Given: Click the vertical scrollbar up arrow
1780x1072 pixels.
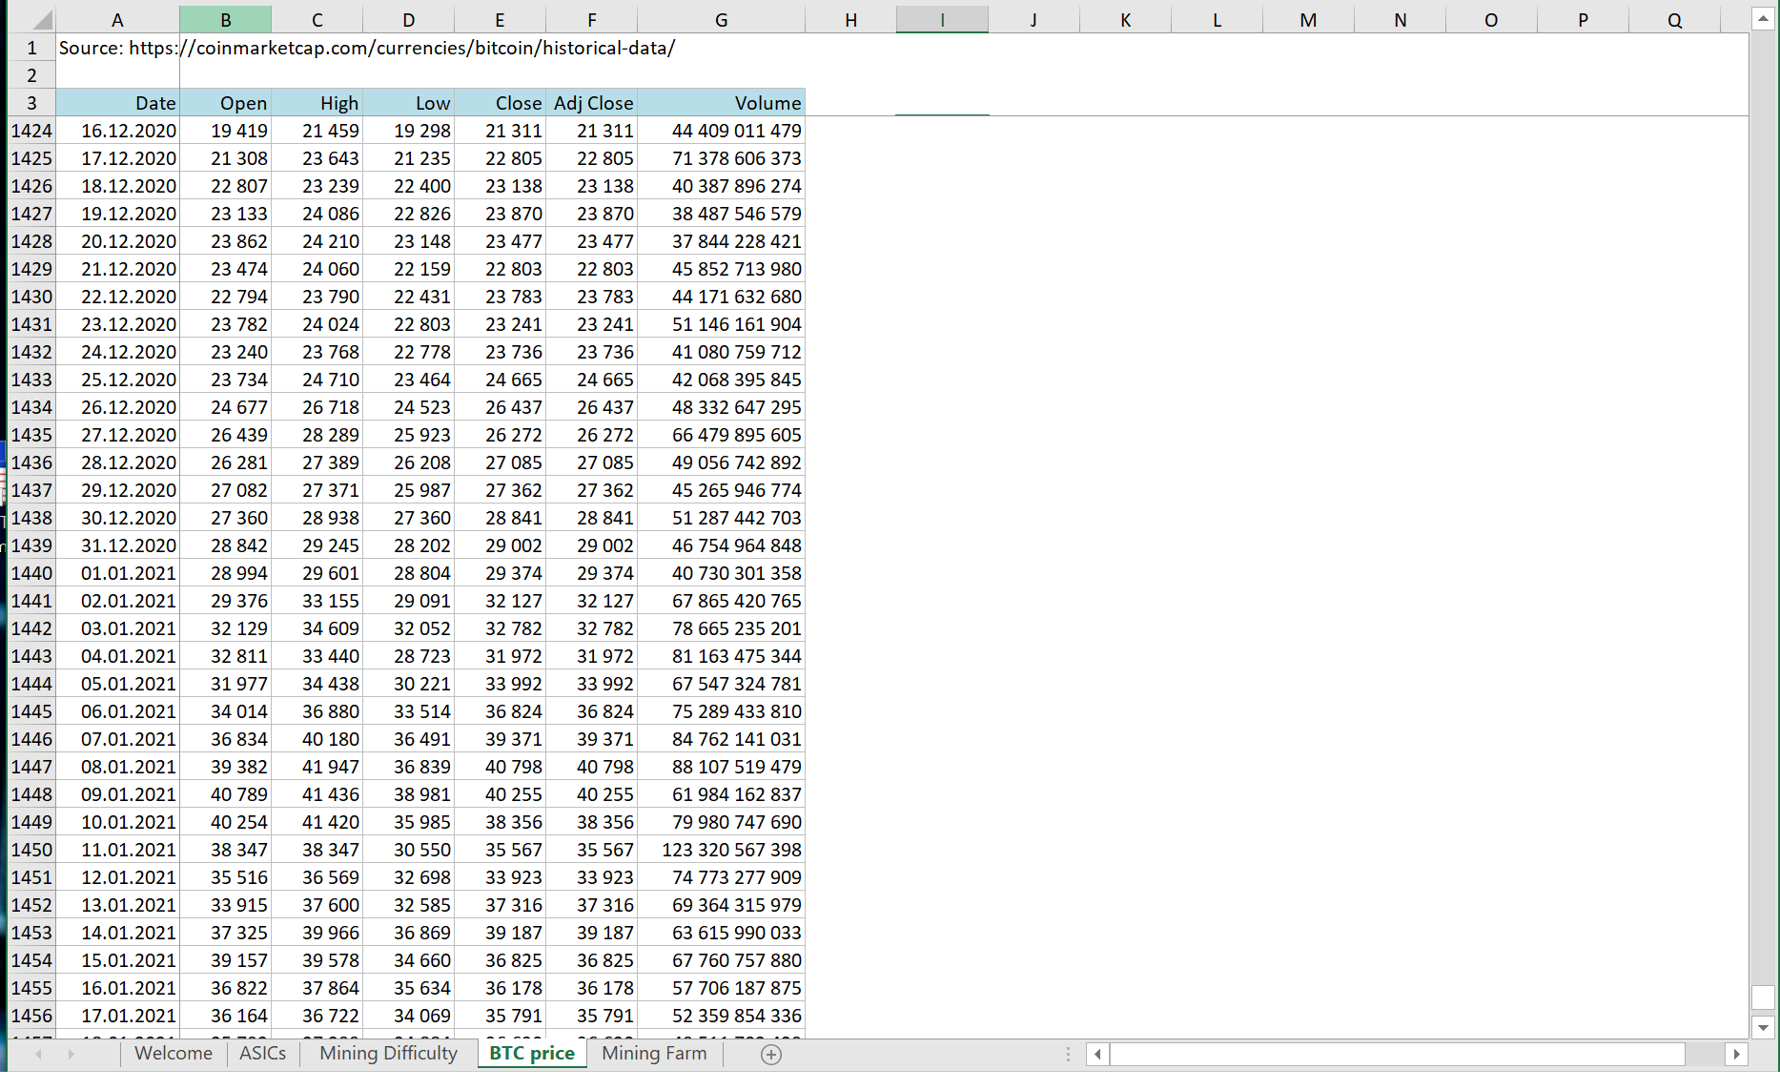Looking at the screenshot, I should coord(1764,18).
